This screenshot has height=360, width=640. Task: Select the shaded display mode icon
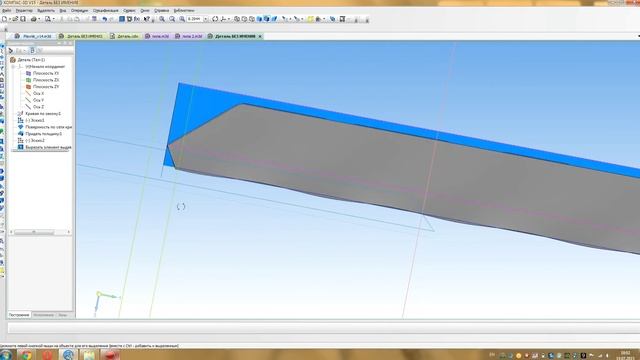(260, 19)
